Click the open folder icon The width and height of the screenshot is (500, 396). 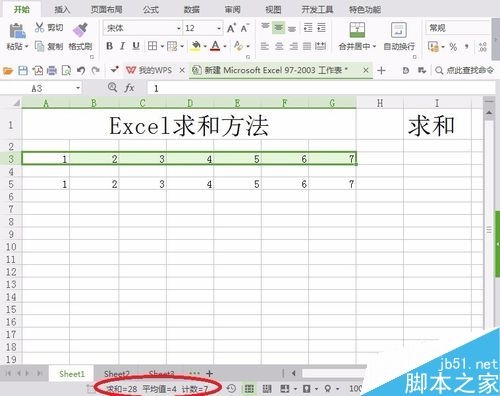(x=8, y=71)
